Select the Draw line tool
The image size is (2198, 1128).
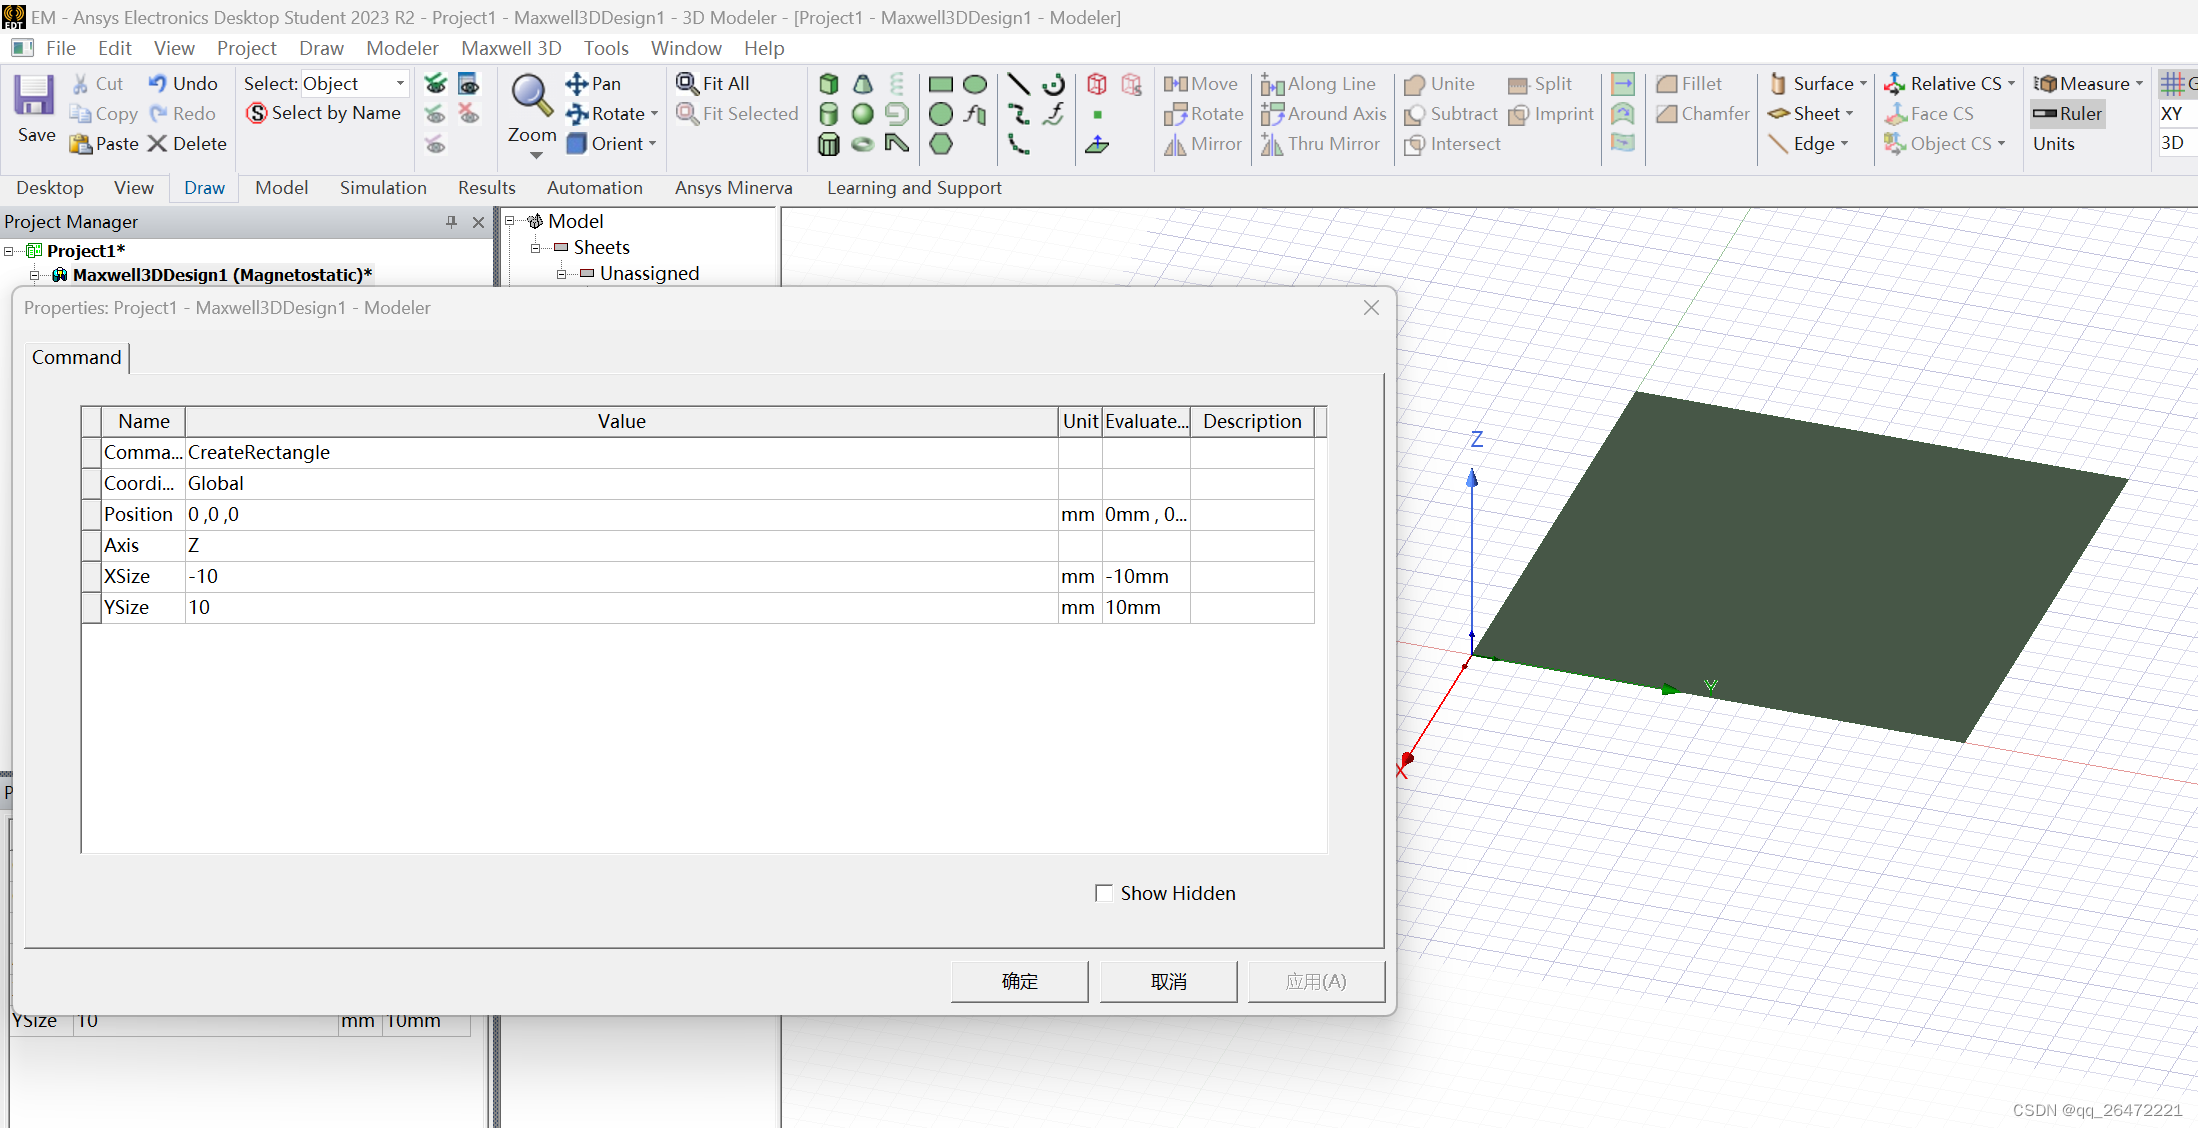click(x=1018, y=84)
